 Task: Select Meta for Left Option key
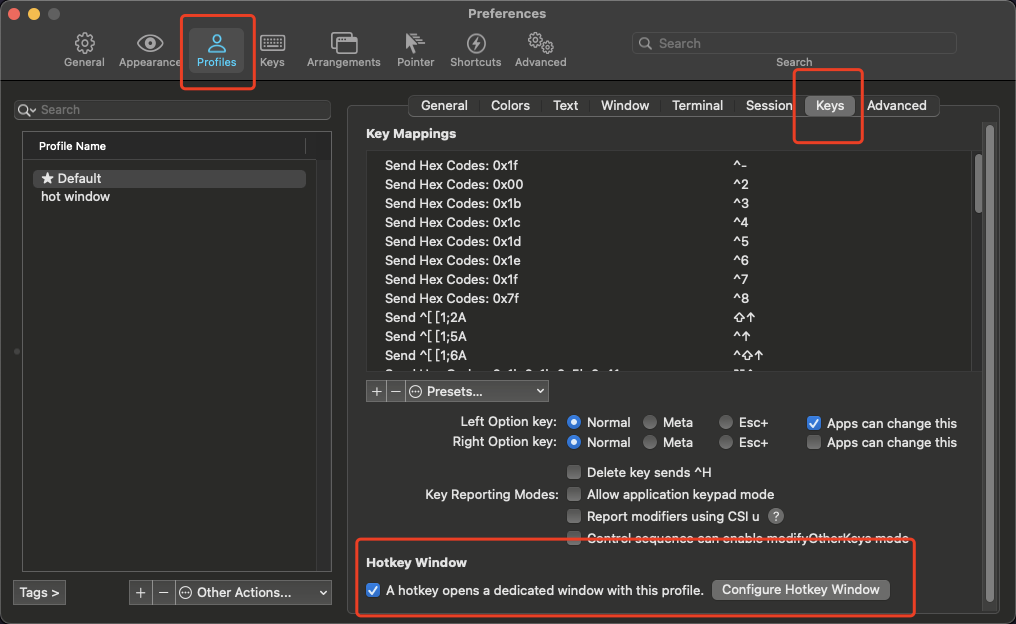click(x=650, y=422)
